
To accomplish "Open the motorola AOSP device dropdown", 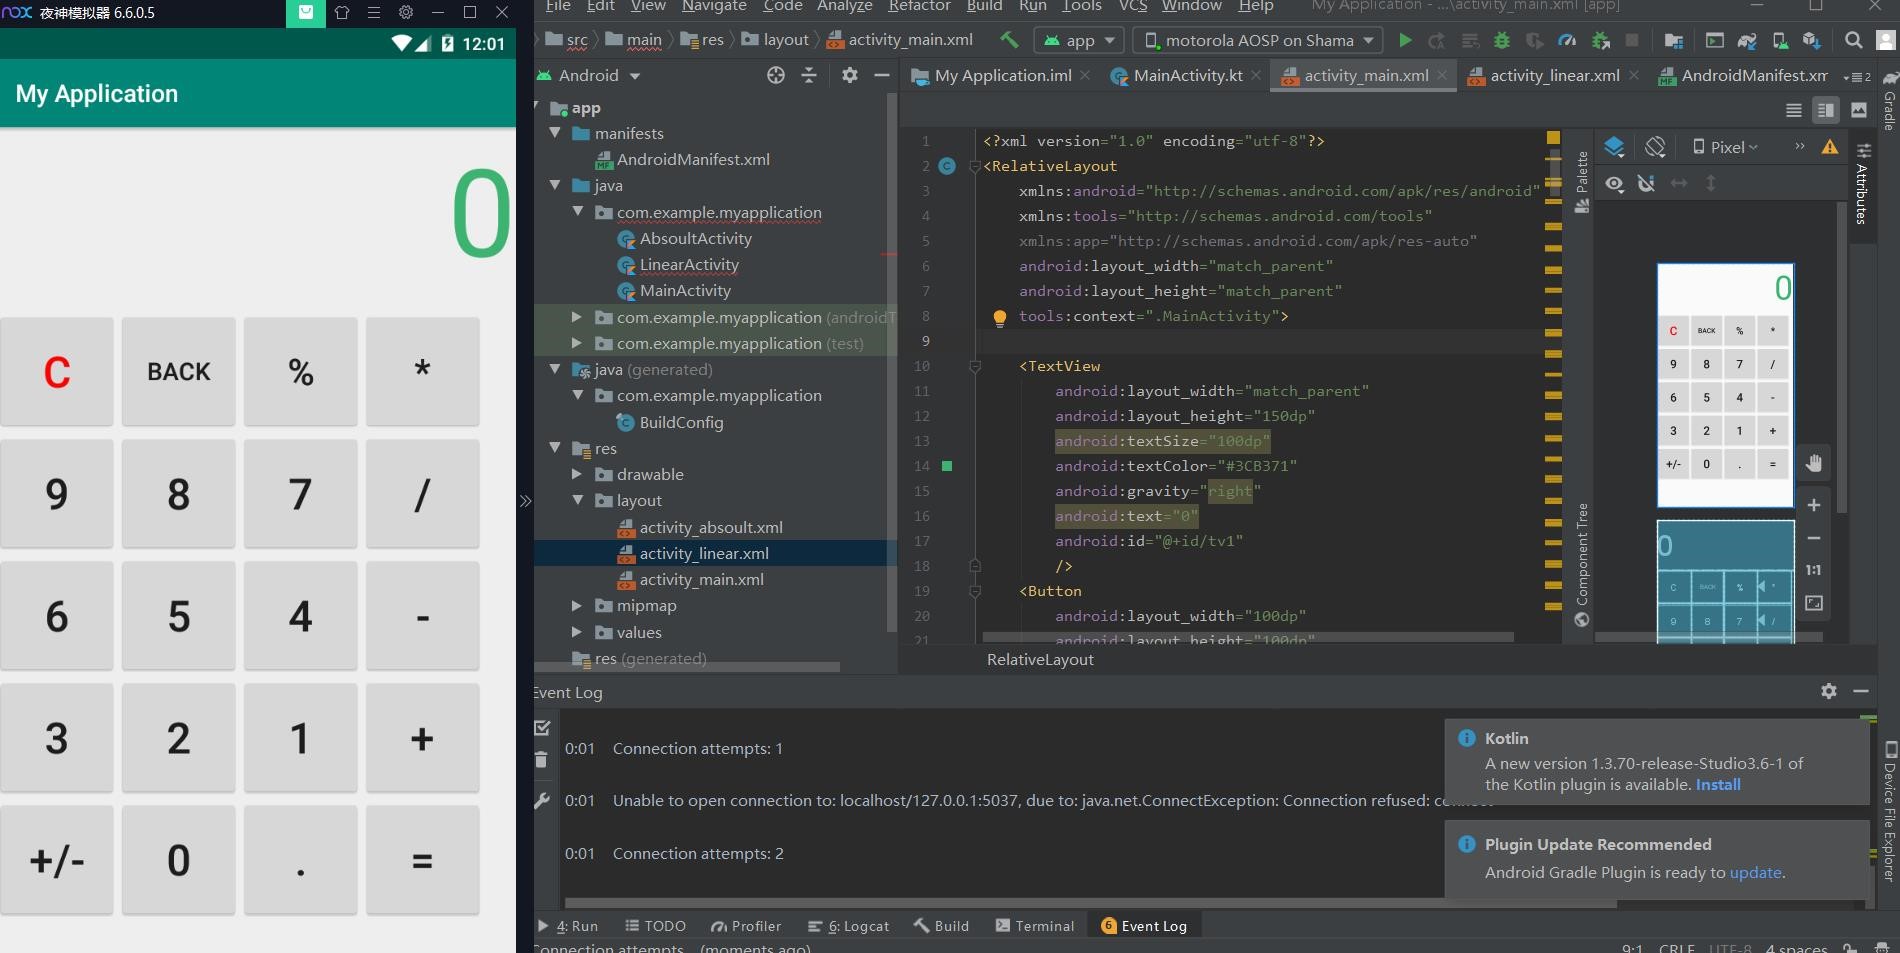I will pyautogui.click(x=1259, y=40).
